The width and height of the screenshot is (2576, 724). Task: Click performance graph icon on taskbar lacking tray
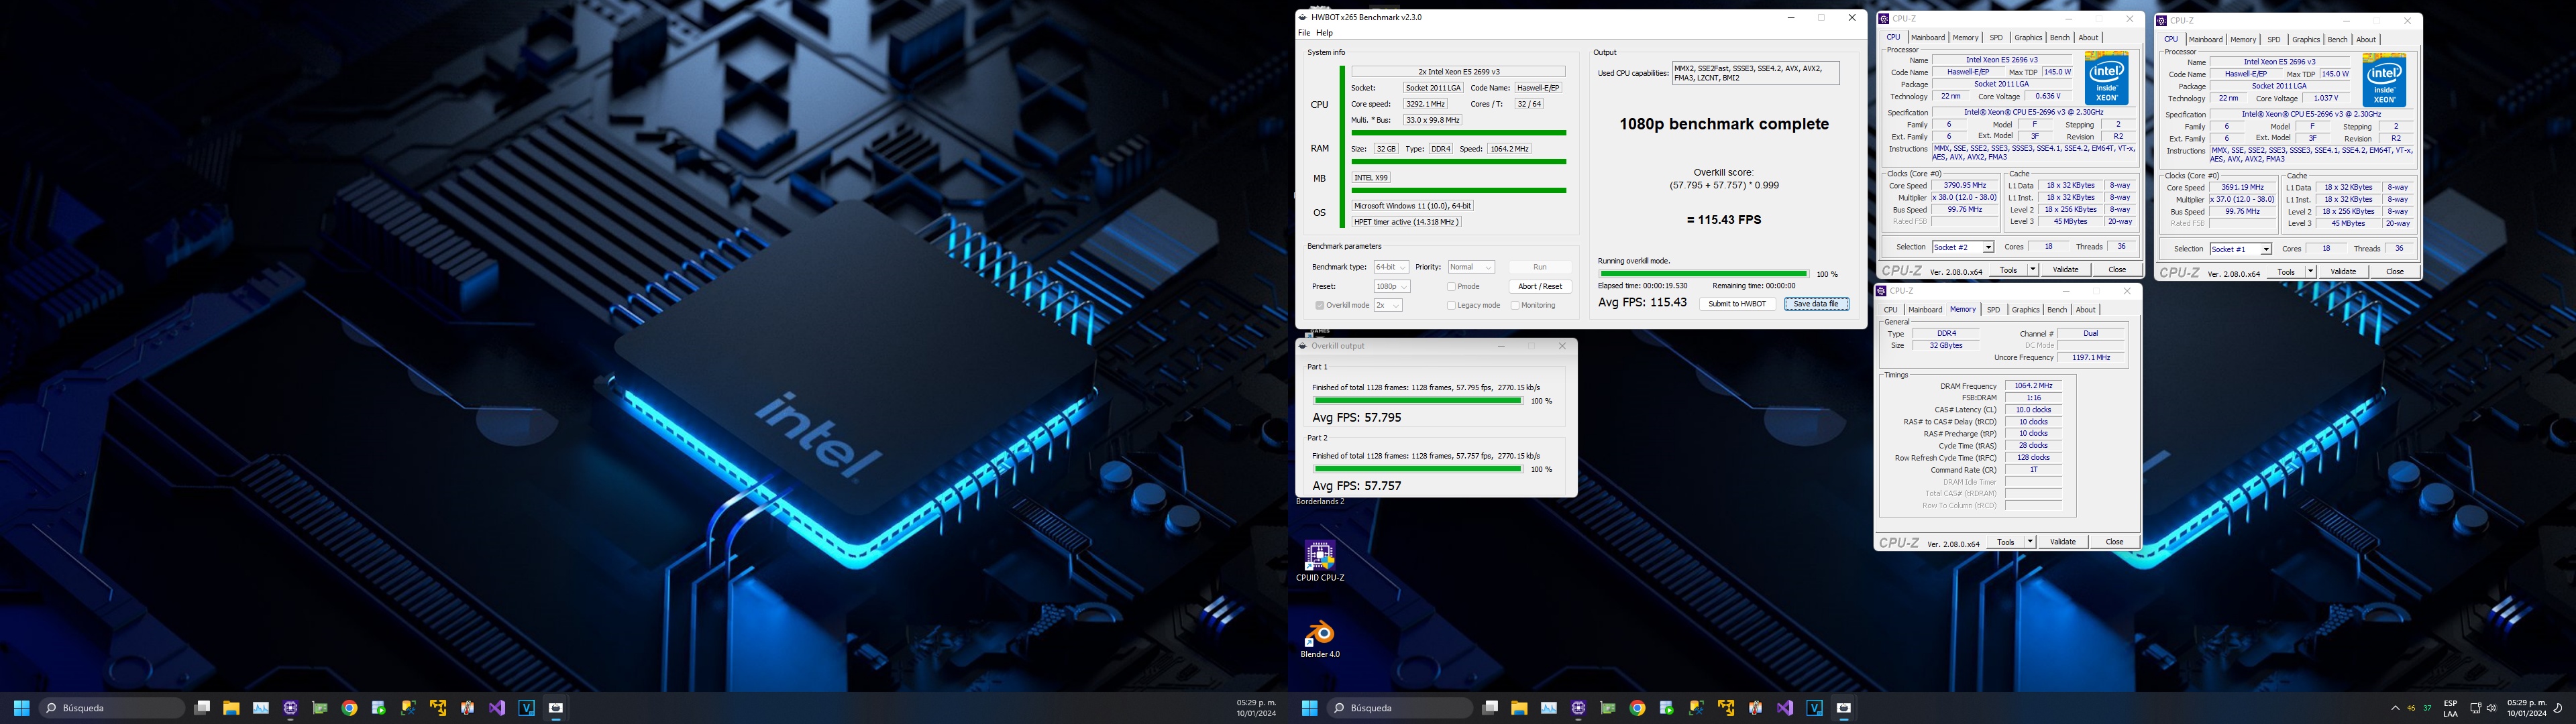[261, 708]
